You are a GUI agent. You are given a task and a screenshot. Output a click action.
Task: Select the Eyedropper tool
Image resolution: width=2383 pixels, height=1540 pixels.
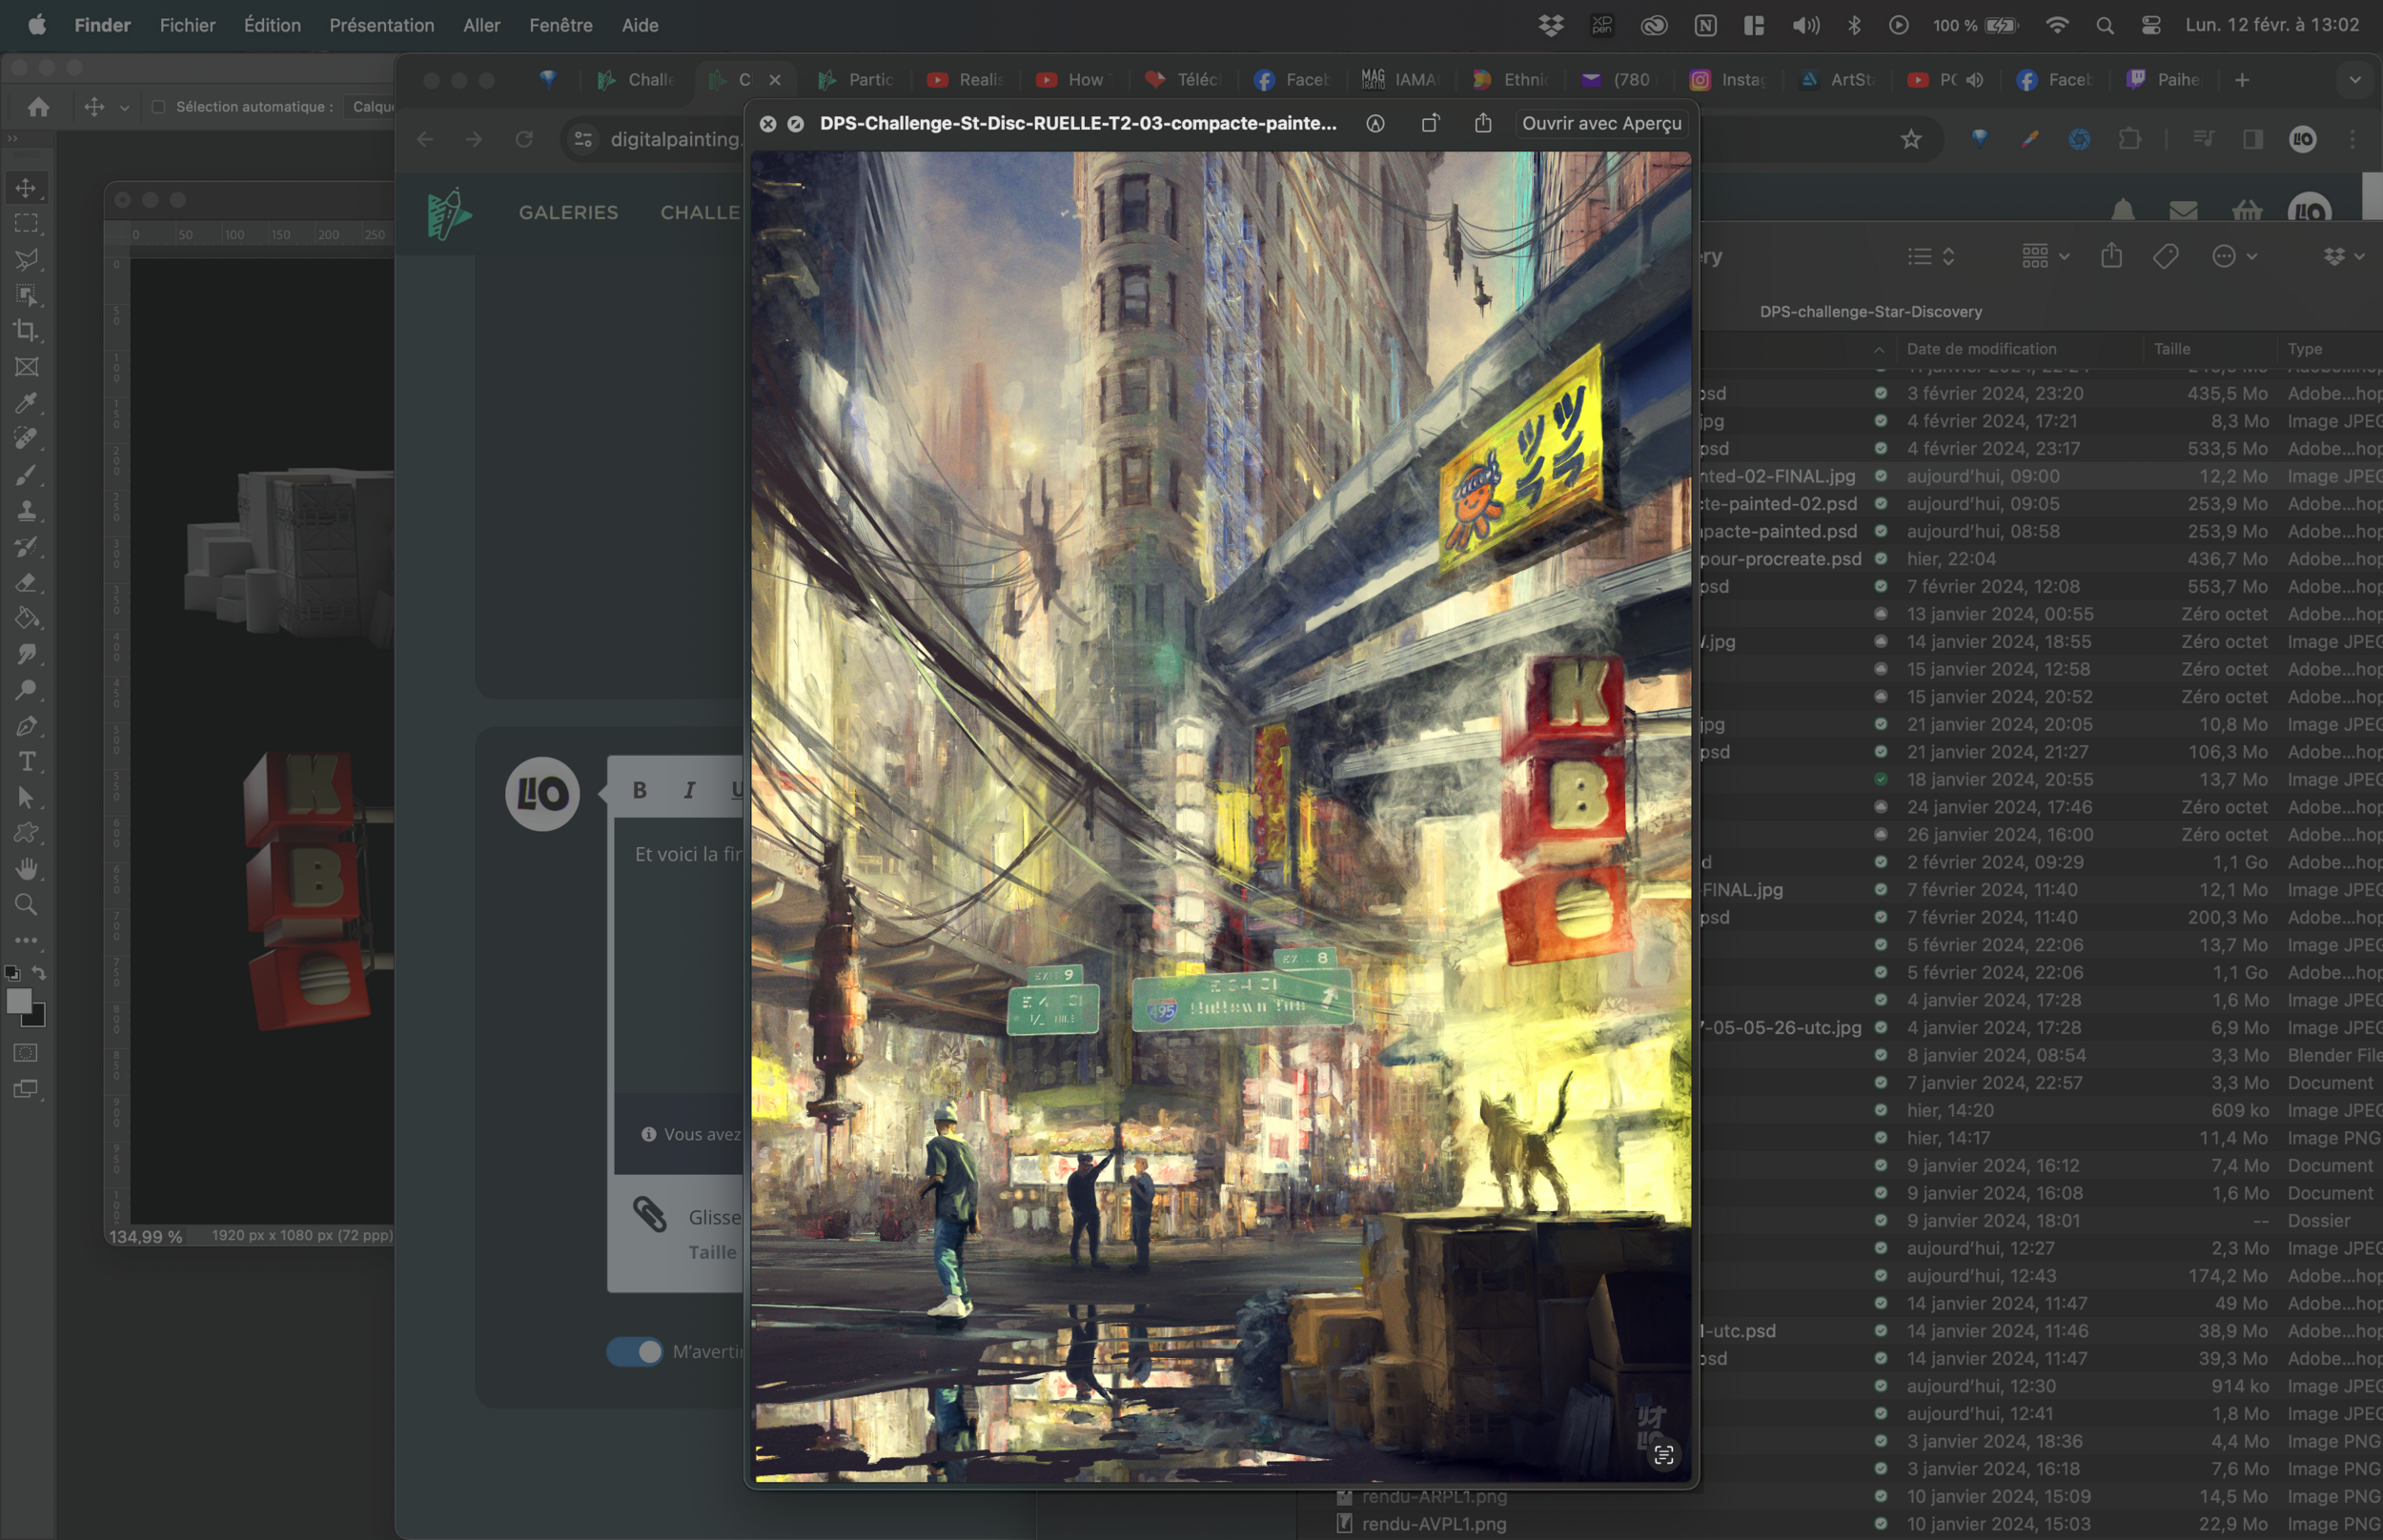pyautogui.click(x=27, y=403)
